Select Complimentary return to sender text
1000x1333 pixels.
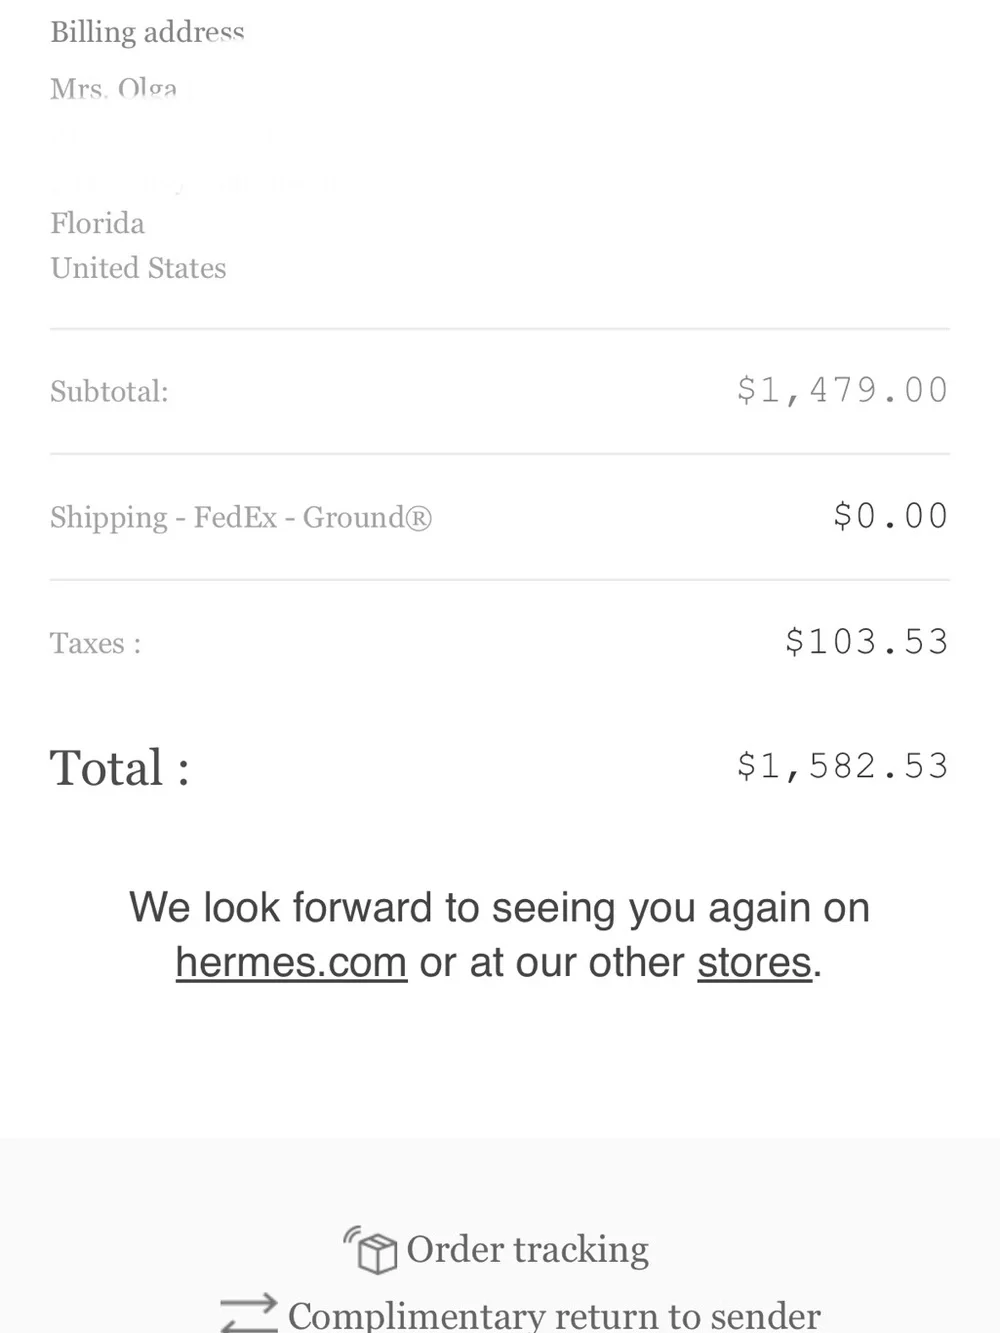click(x=555, y=1315)
